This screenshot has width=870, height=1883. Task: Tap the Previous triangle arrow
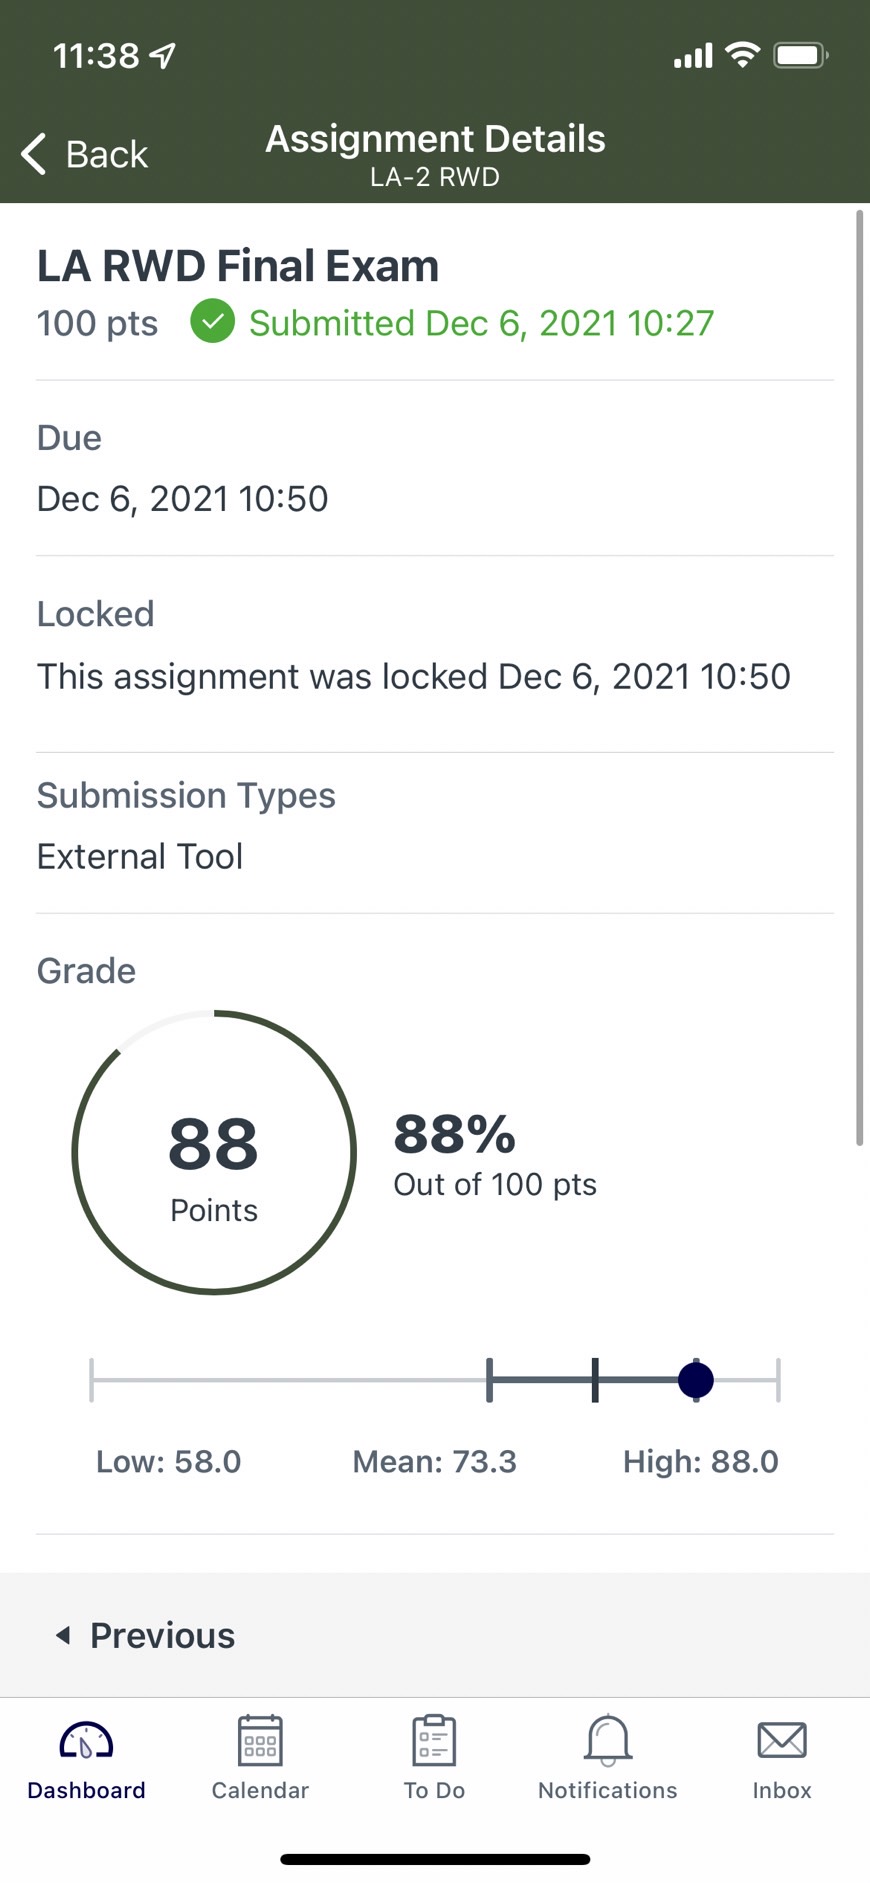(63, 1635)
